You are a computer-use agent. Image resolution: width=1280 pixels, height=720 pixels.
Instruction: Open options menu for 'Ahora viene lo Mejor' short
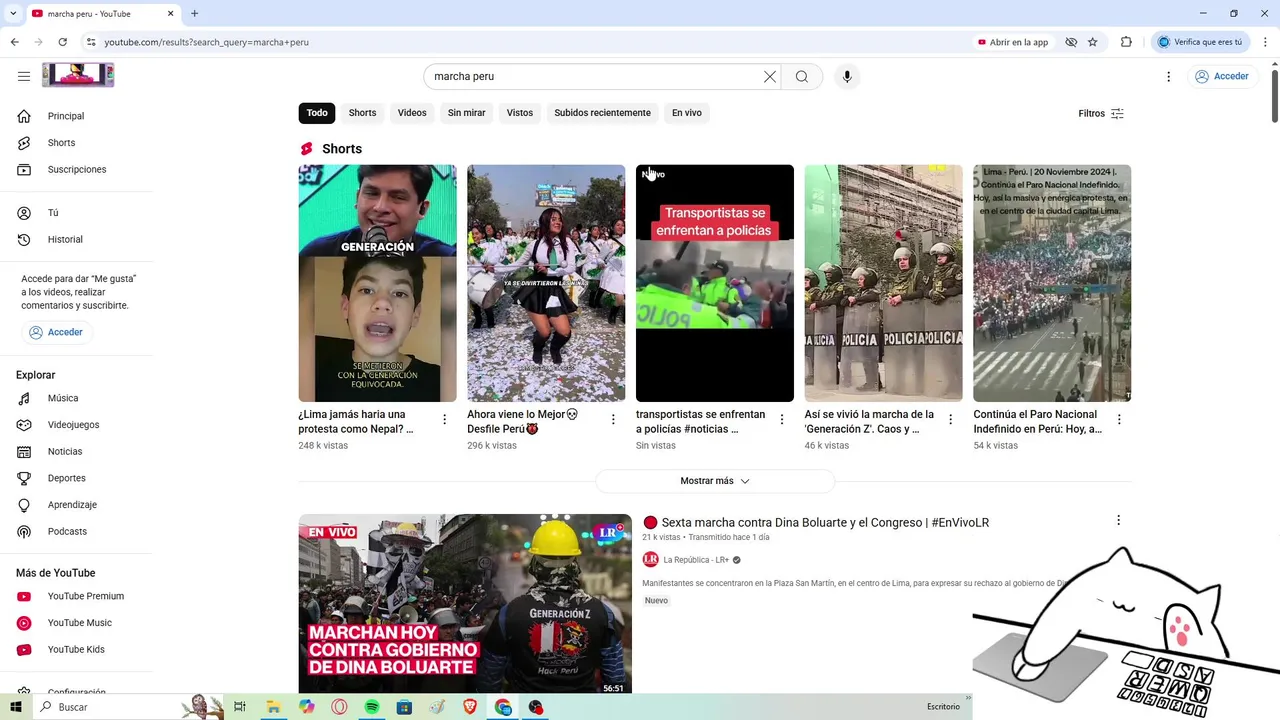pyautogui.click(x=613, y=420)
